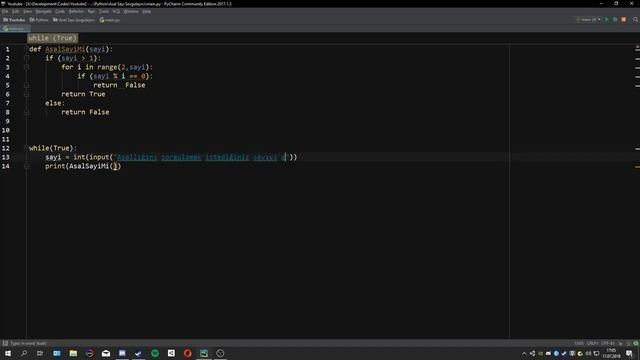The height and width of the screenshot is (360, 640).
Task: Click the caret position indicator in status bar
Action: pyautogui.click(x=579, y=343)
